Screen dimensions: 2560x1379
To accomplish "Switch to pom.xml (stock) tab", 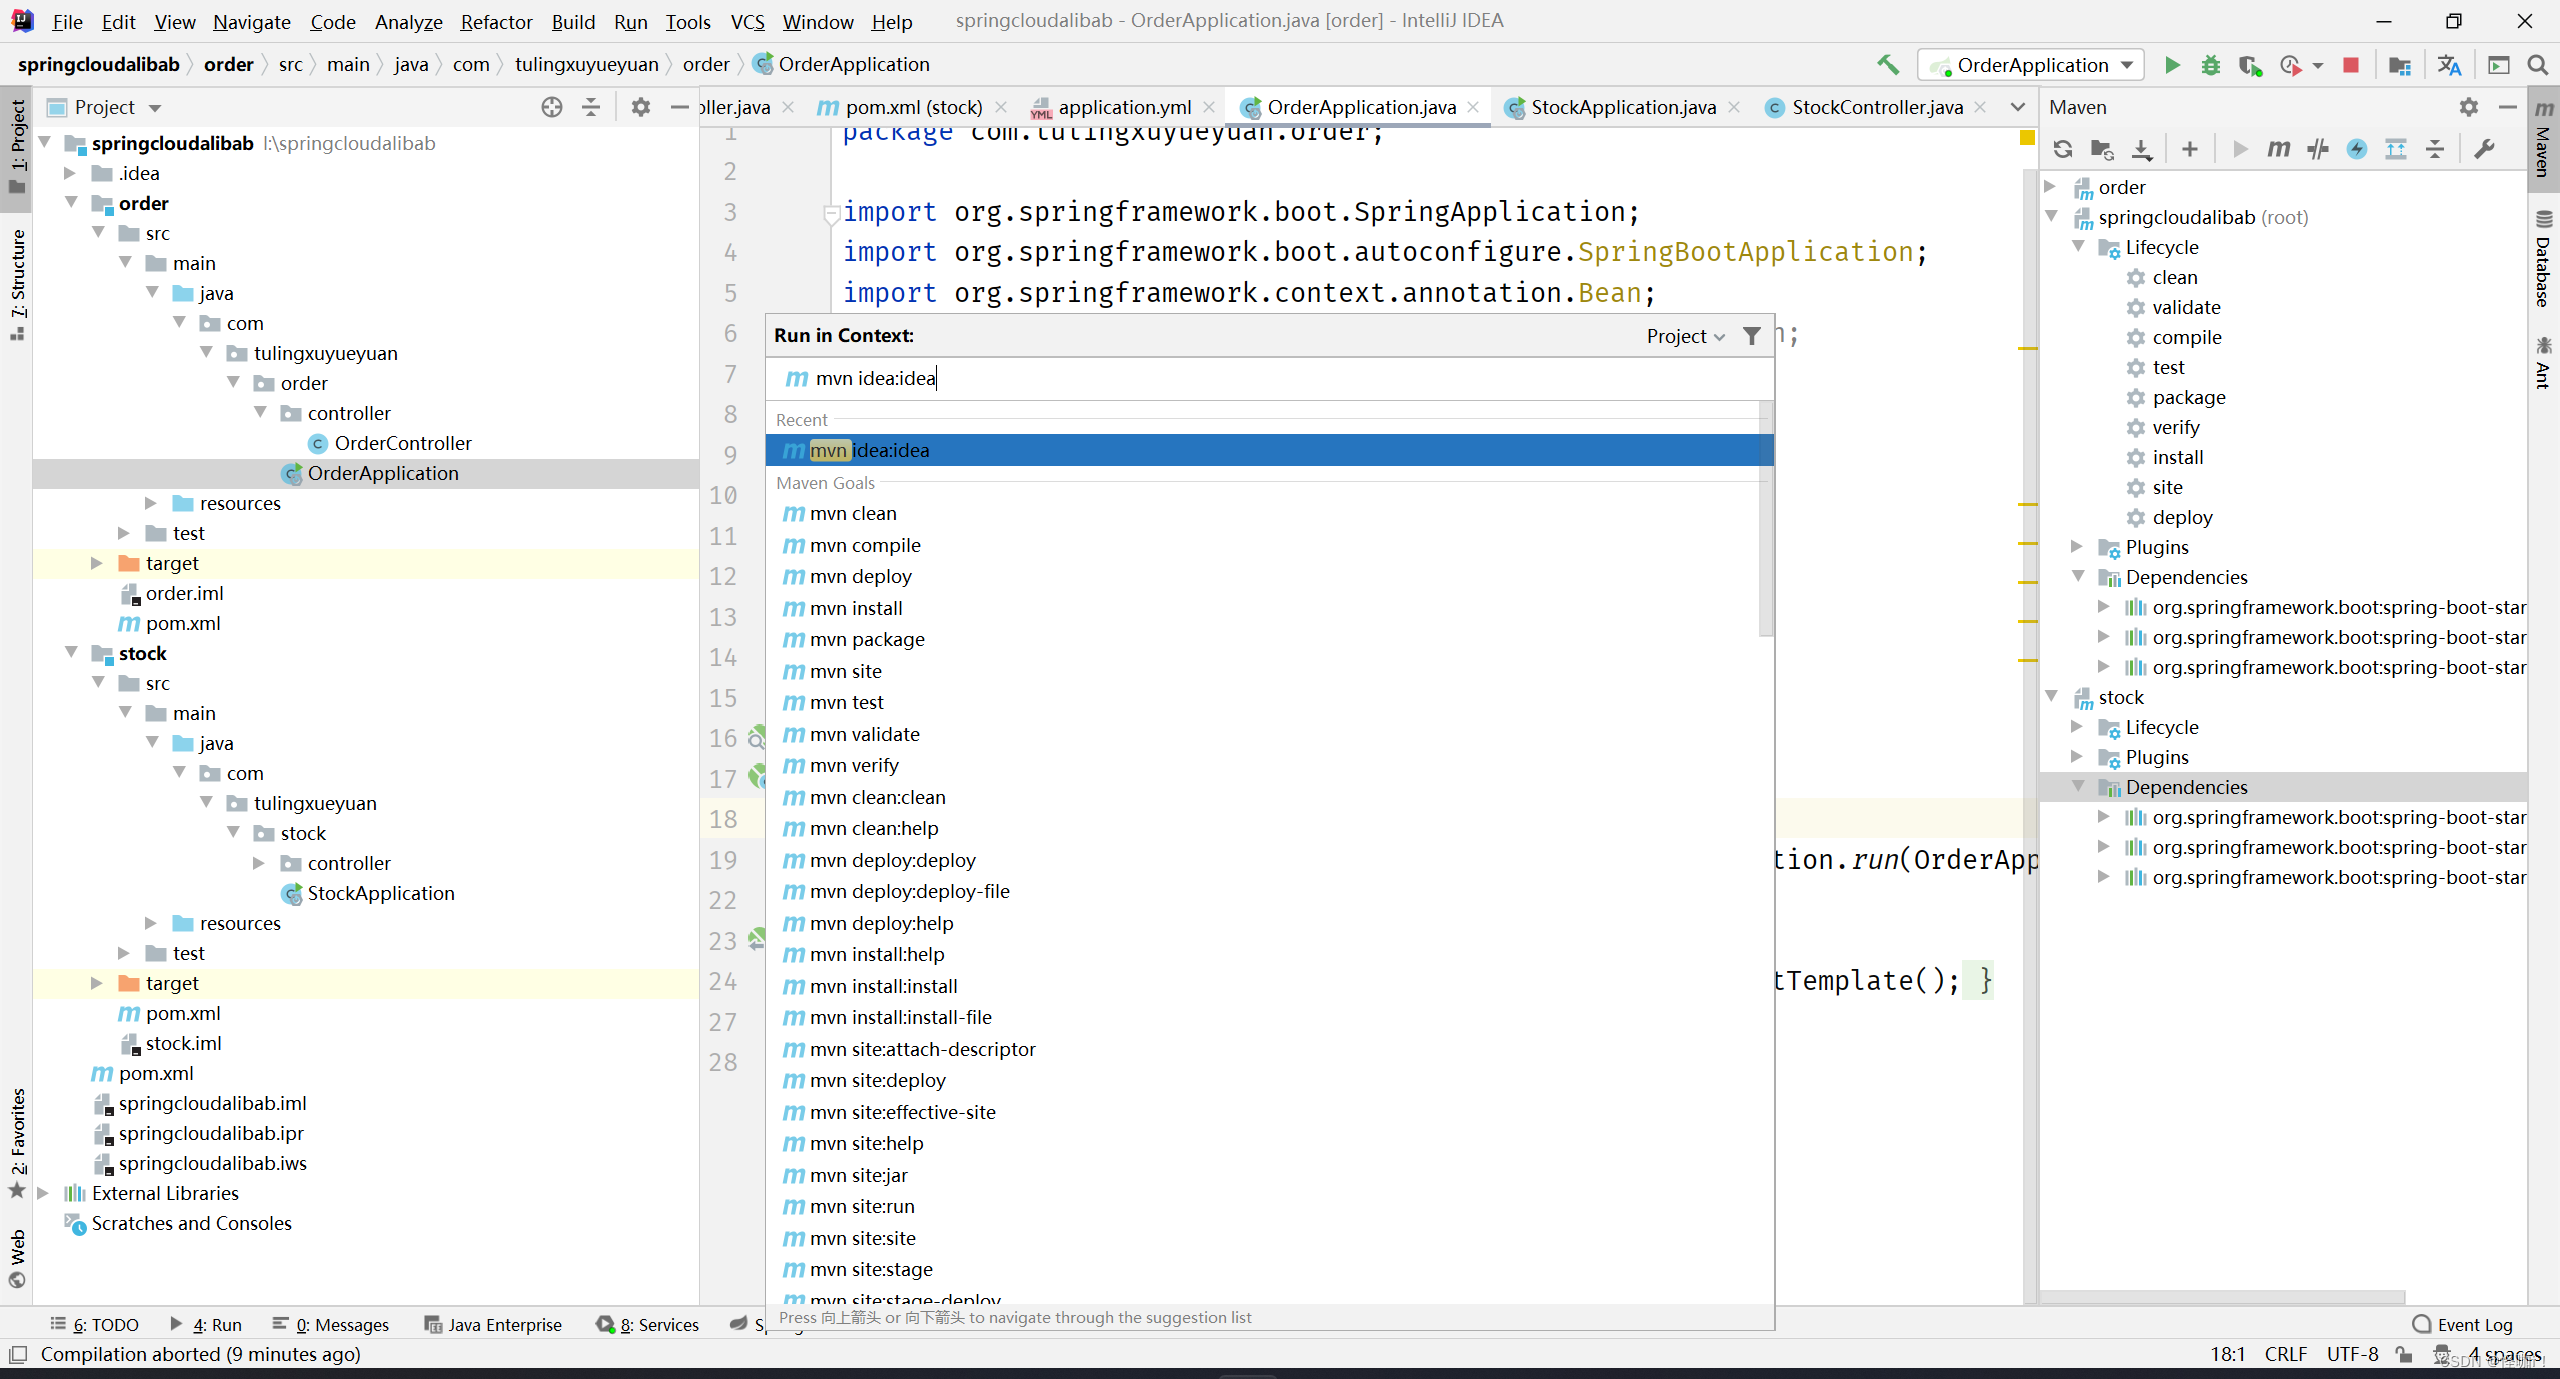I will point(912,107).
